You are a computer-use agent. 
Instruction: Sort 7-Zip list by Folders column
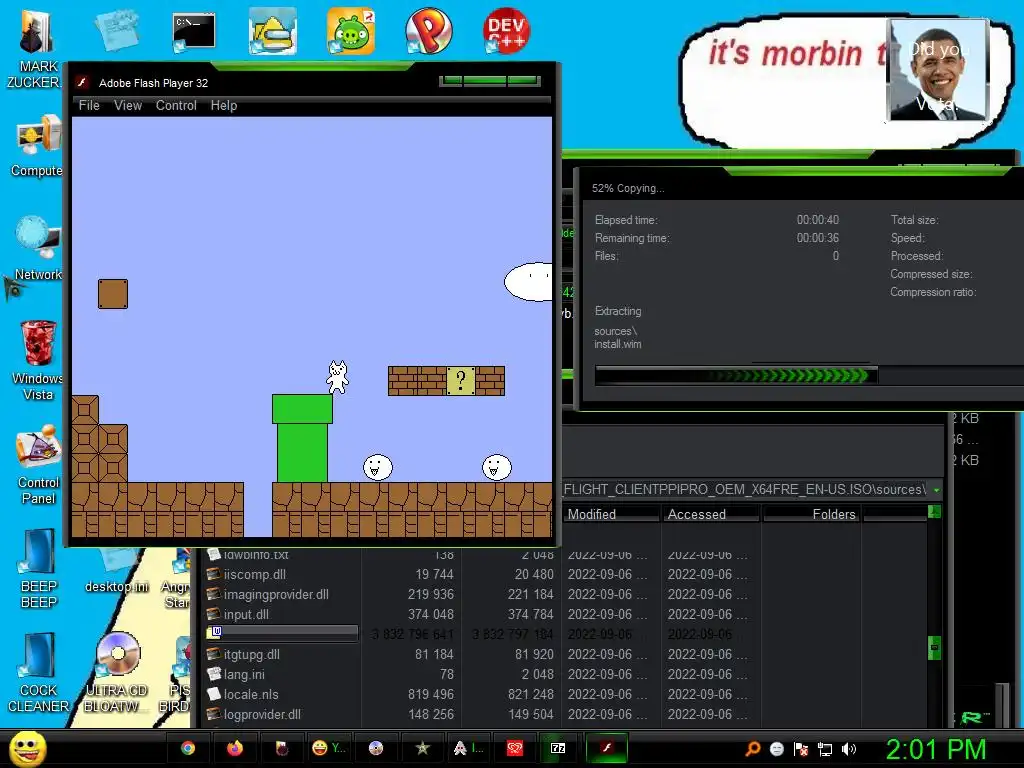(x=812, y=514)
